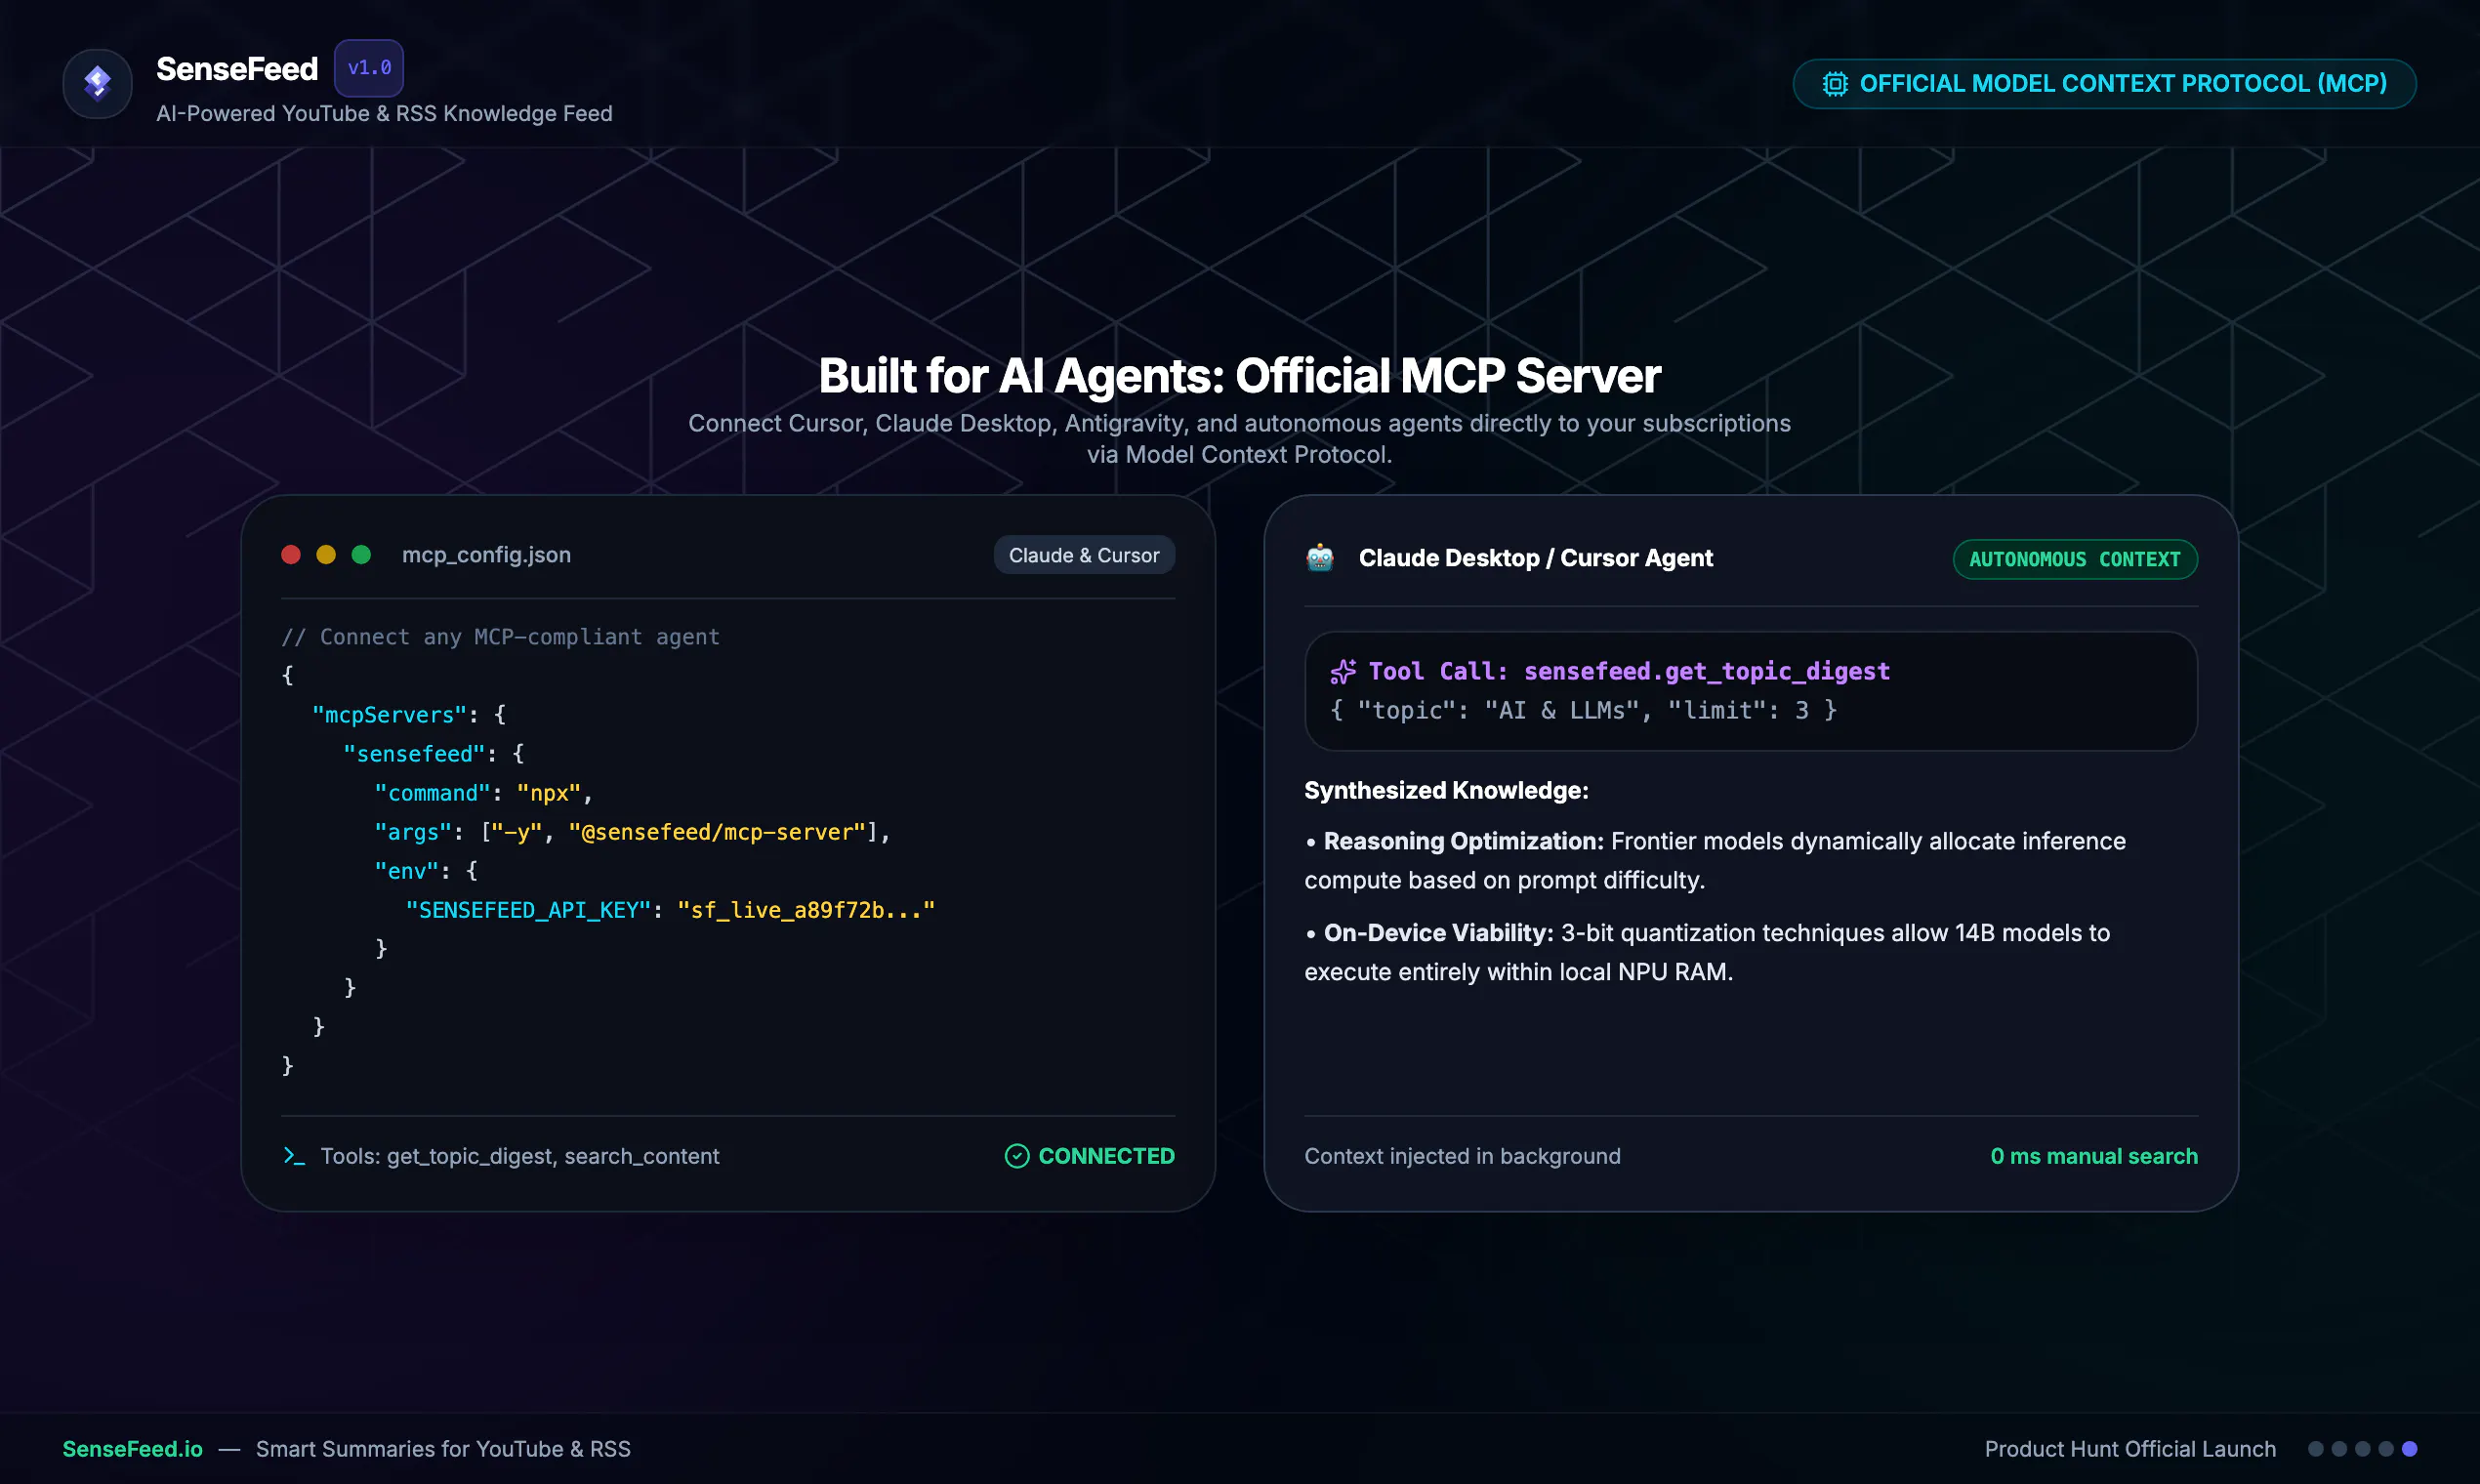Click the Claude & Cursor tag
Viewport: 2480px width, 1484px height.
pyautogui.click(x=1084, y=555)
